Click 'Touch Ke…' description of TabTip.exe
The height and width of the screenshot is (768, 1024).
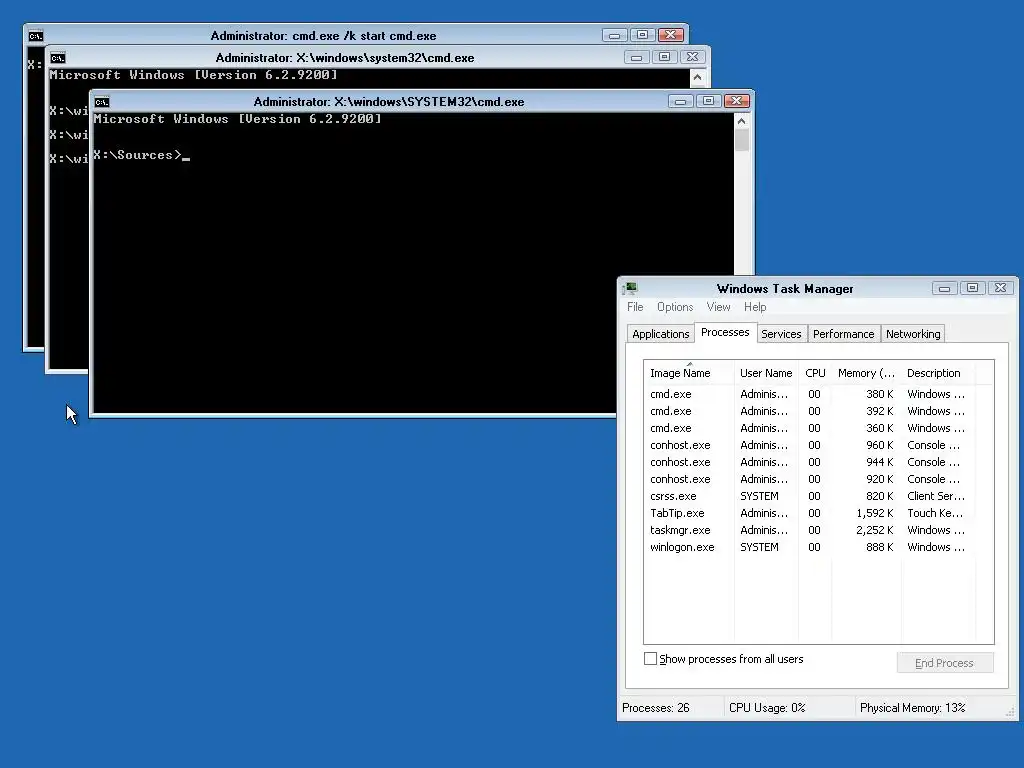pos(935,513)
